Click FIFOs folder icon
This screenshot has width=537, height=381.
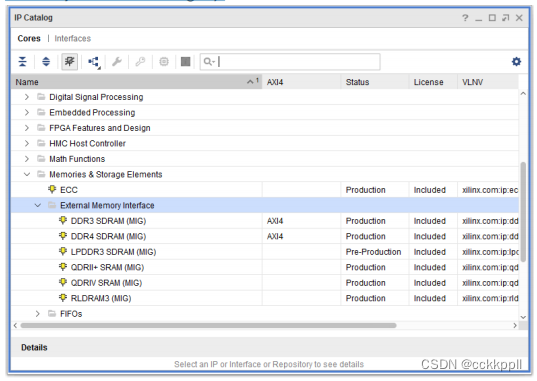tap(52, 313)
